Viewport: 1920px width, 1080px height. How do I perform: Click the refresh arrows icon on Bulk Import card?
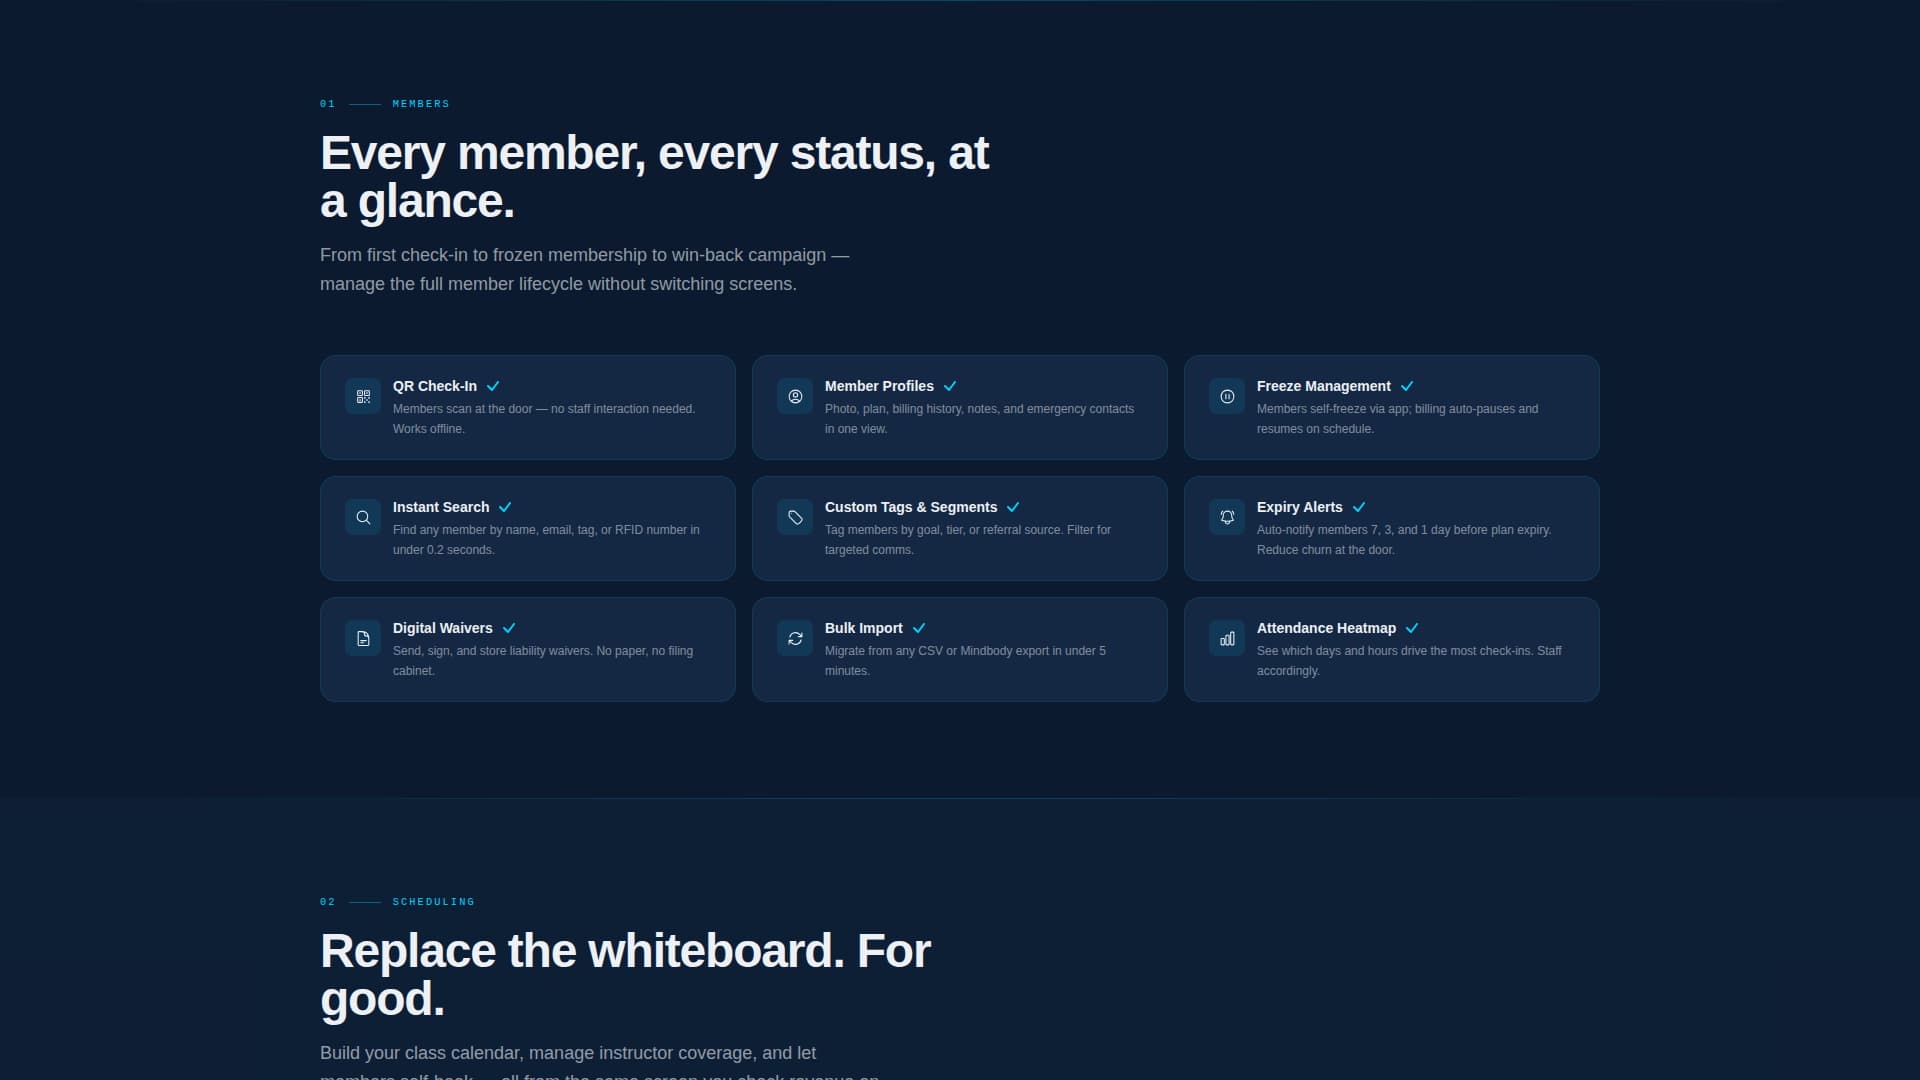[x=795, y=638]
